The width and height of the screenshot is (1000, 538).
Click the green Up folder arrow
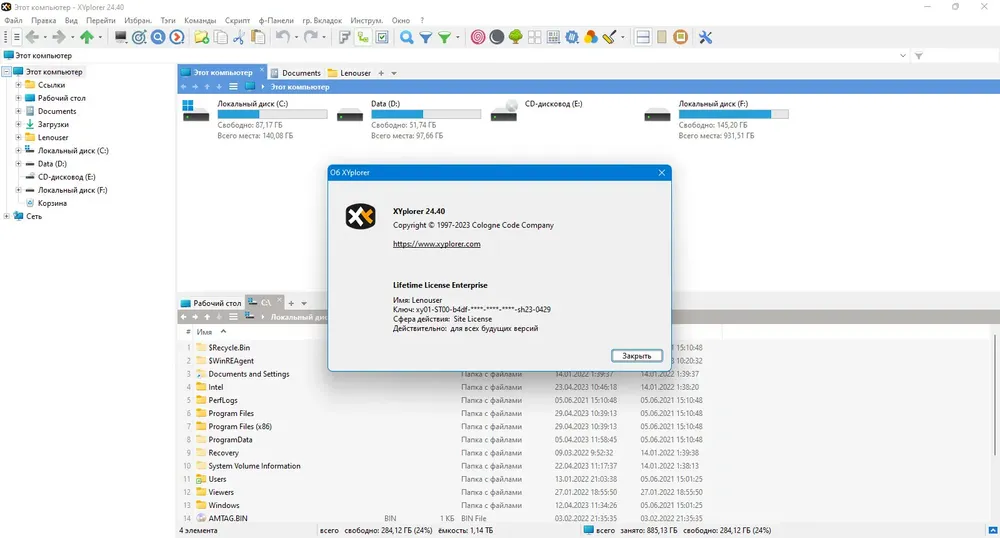pyautogui.click(x=87, y=37)
